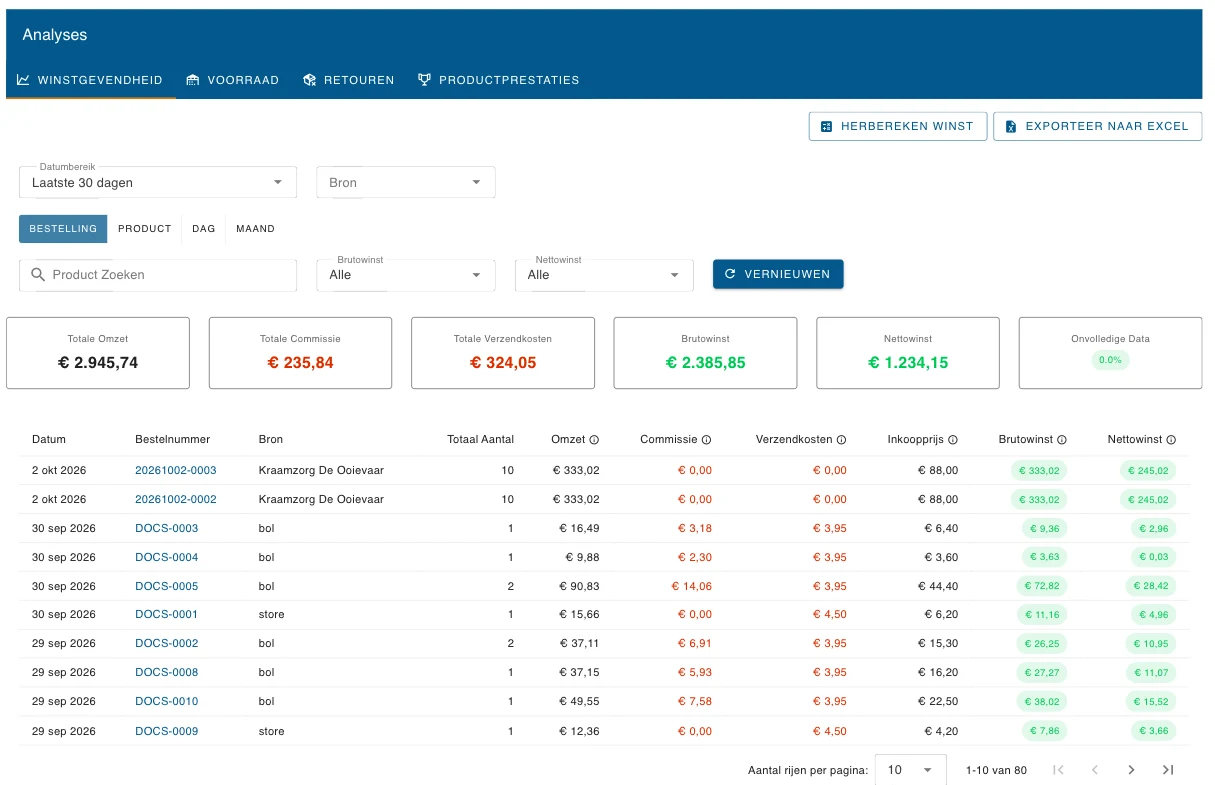Click the info icon next to Inkoopprijs header
Image resolution: width=1215 pixels, height=785 pixels.
point(953,440)
